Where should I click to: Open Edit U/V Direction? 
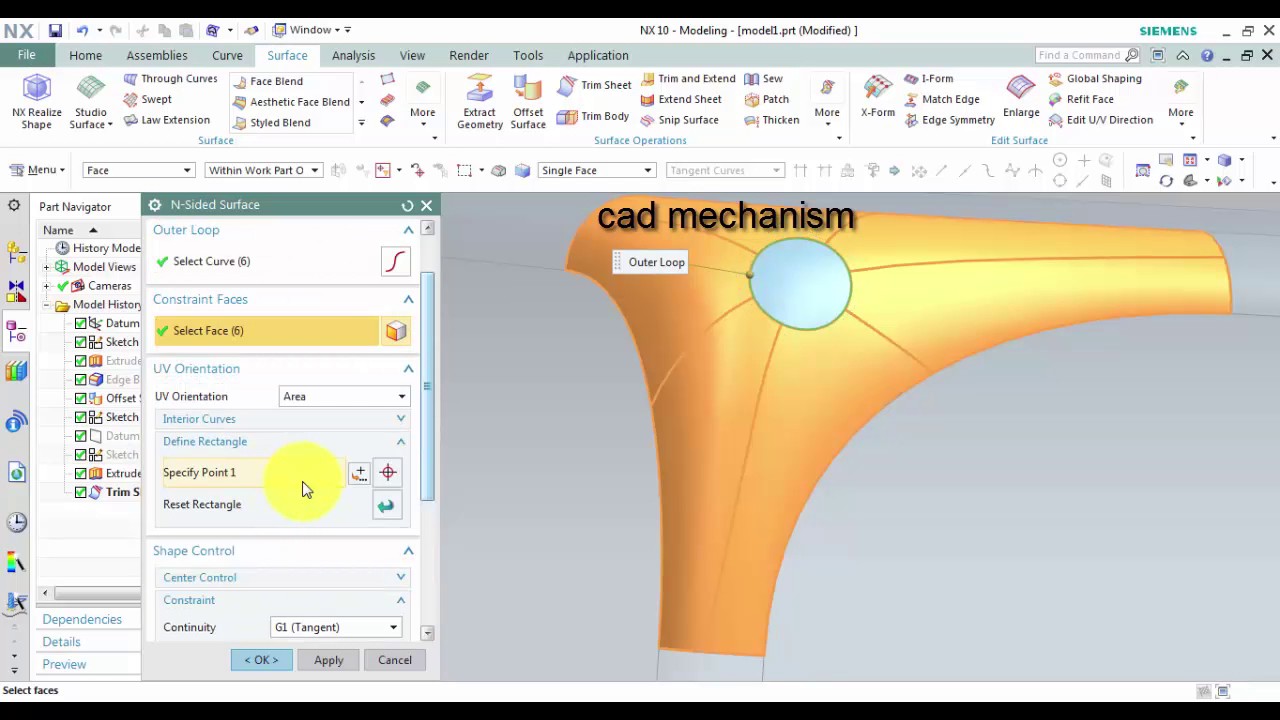click(1100, 120)
